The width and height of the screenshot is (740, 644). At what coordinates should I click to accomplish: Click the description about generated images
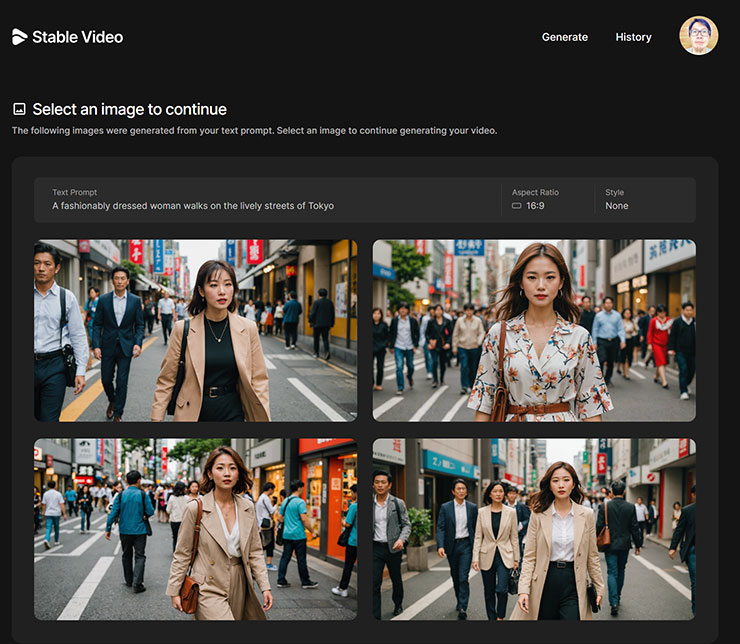tap(254, 131)
